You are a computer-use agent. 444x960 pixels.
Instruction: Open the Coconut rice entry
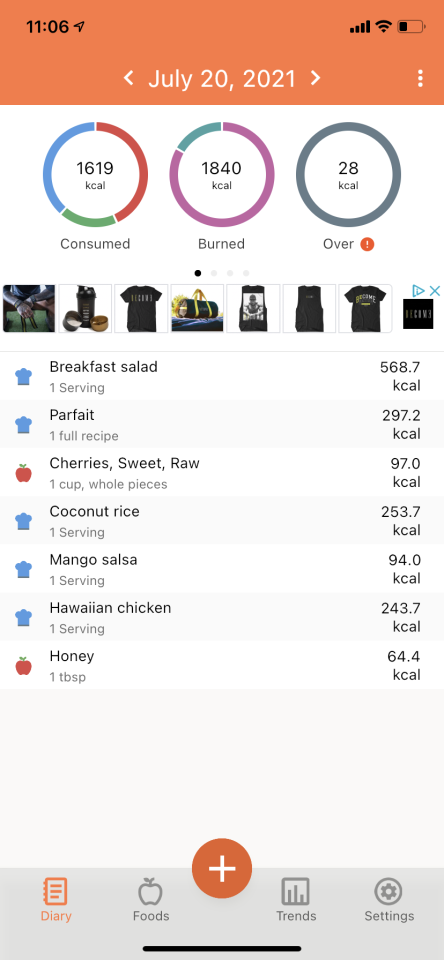click(222, 520)
